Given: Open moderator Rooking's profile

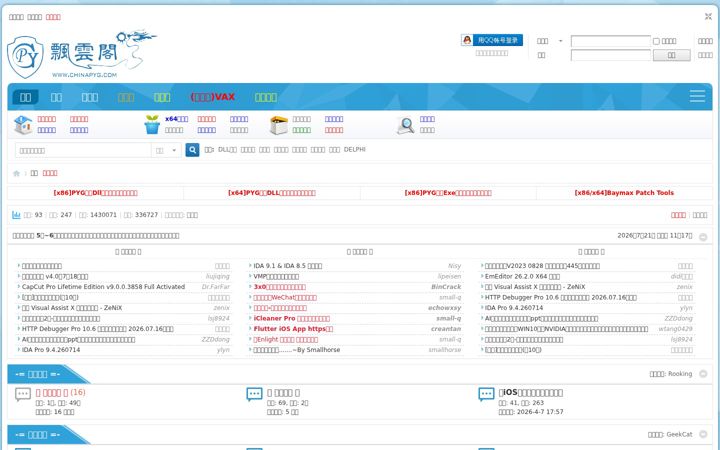Looking at the screenshot, I should point(680,374).
